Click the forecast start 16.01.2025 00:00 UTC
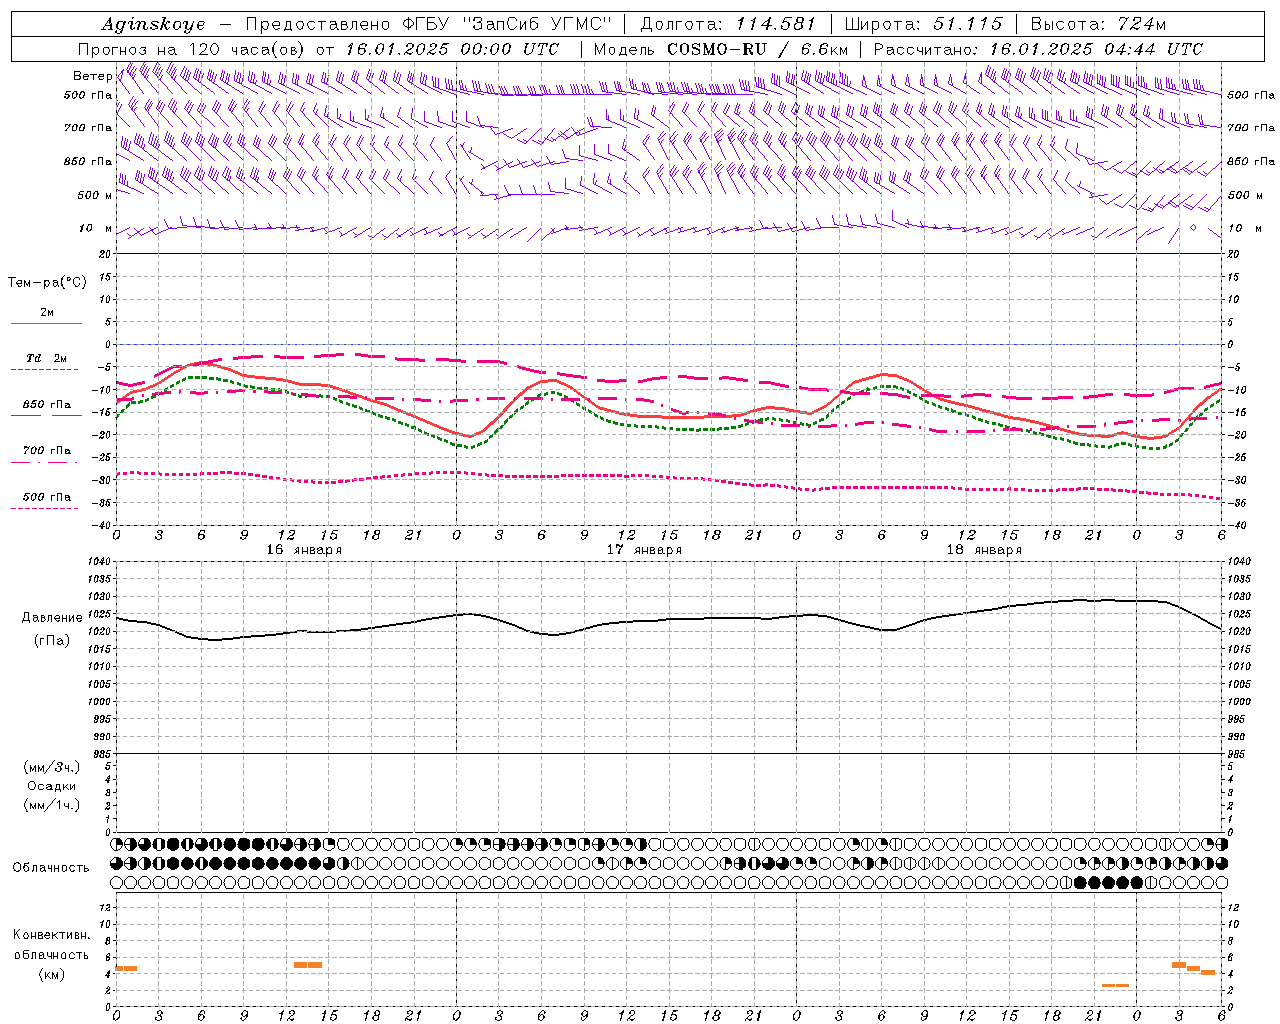The image size is (1280, 1024). [453, 49]
